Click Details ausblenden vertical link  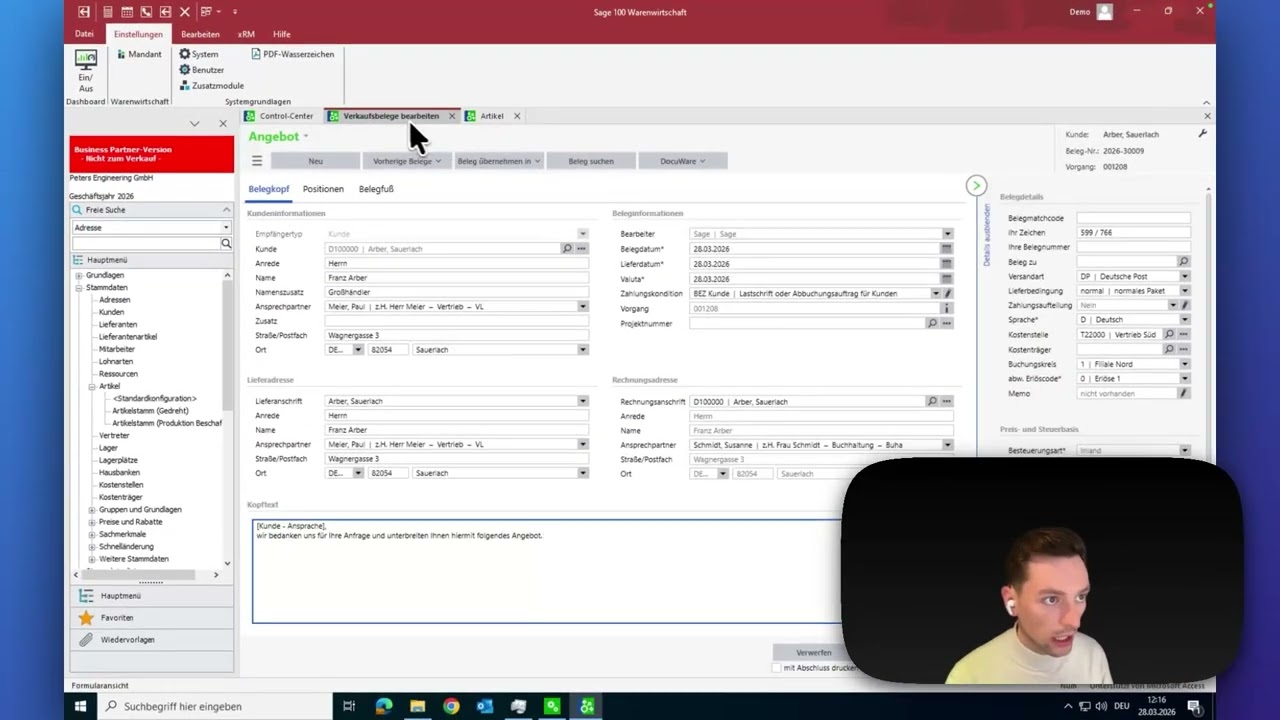pos(987,234)
